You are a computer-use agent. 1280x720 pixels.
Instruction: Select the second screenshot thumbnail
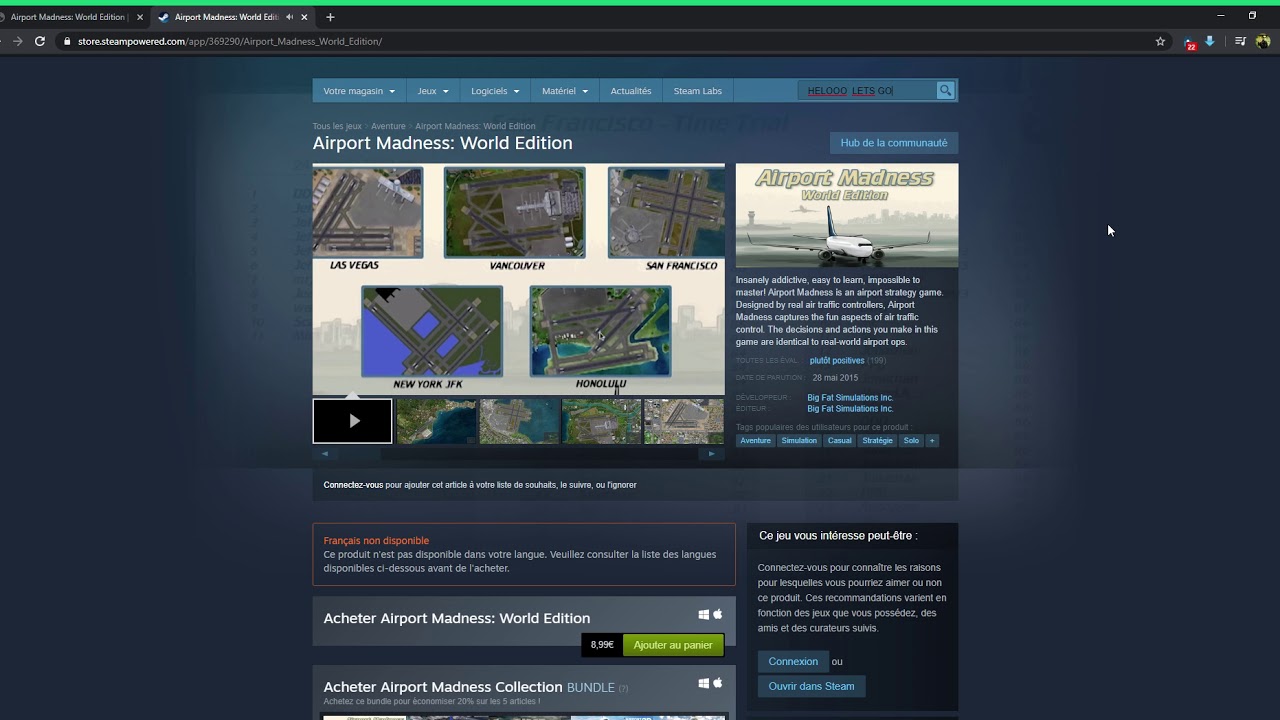(436, 421)
